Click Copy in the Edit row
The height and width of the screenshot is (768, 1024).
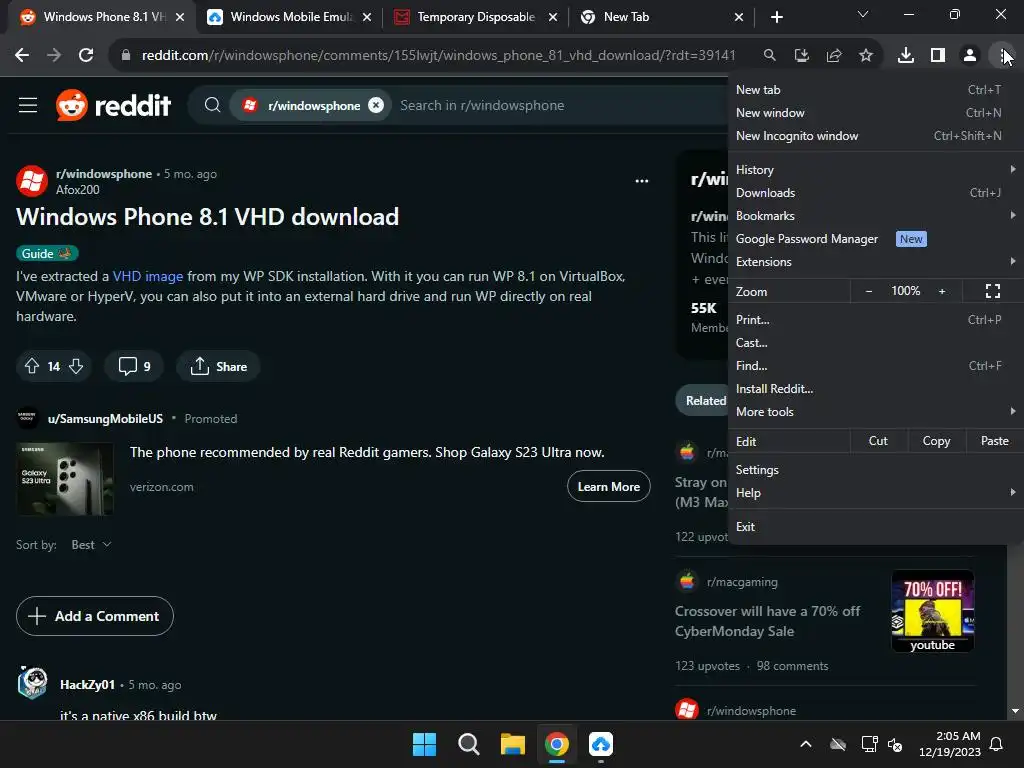(936, 441)
